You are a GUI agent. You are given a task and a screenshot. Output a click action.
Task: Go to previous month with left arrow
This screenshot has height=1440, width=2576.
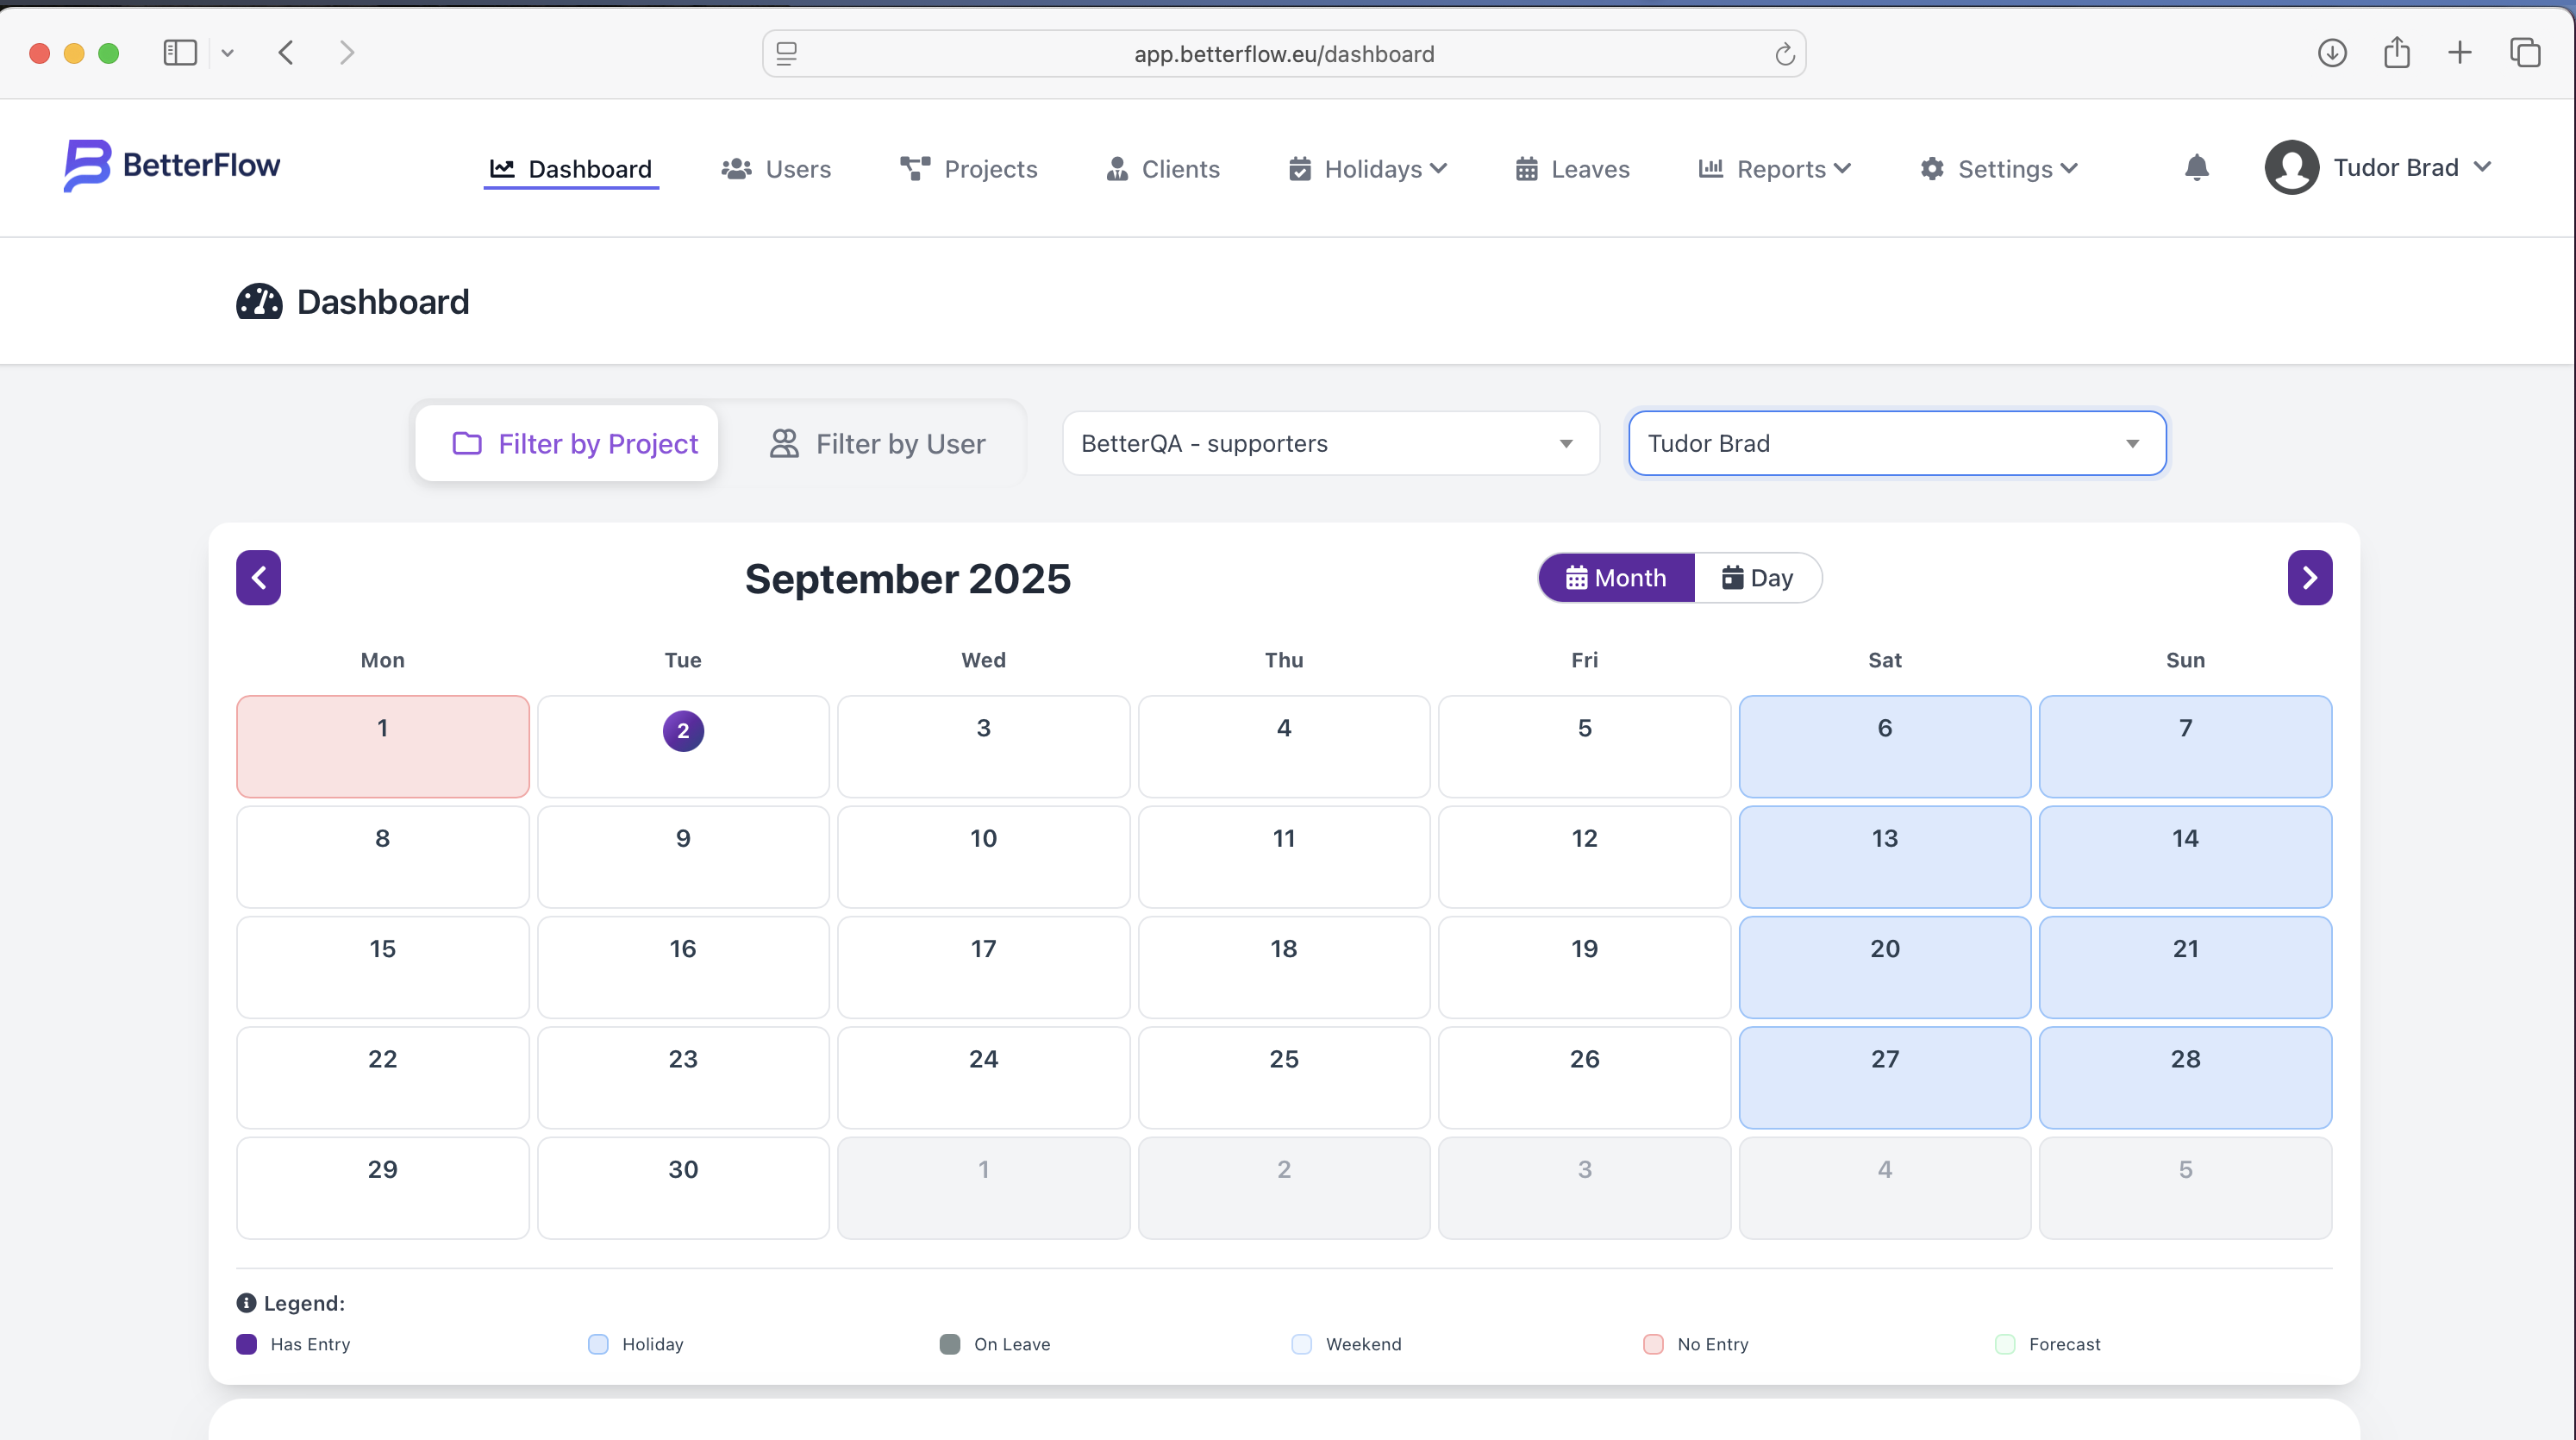coord(258,577)
